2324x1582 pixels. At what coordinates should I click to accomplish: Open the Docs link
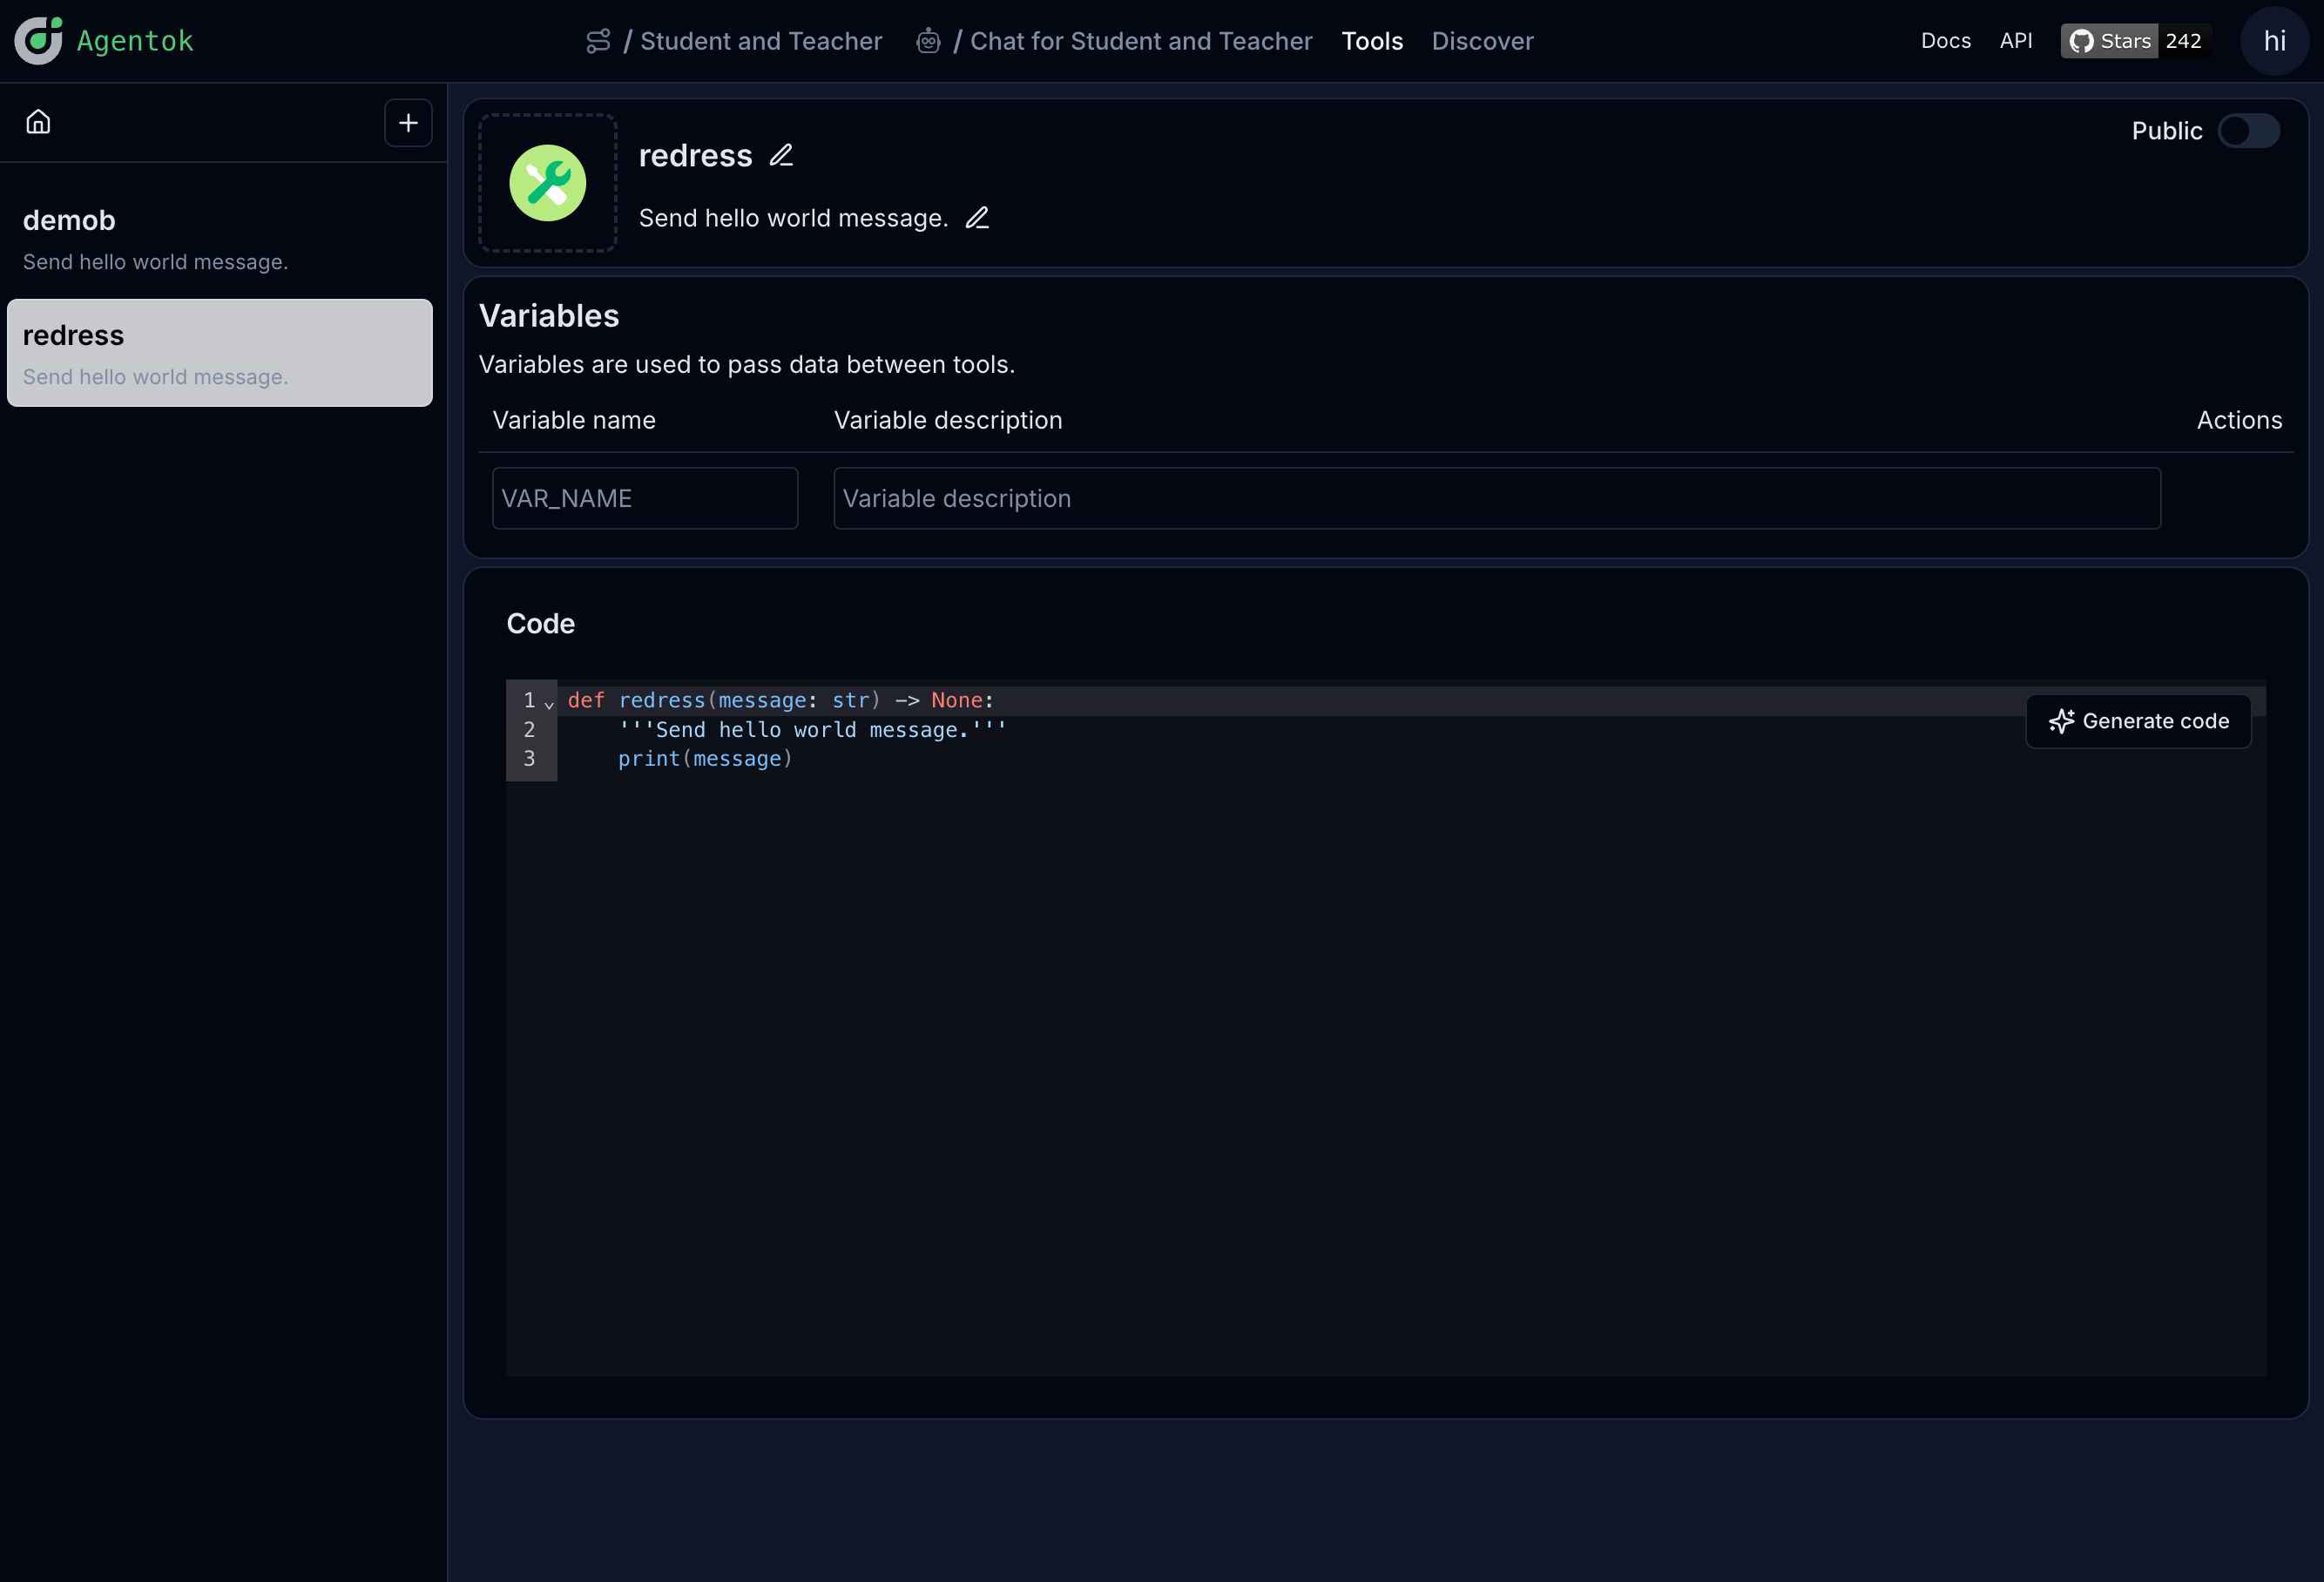tap(1945, 41)
